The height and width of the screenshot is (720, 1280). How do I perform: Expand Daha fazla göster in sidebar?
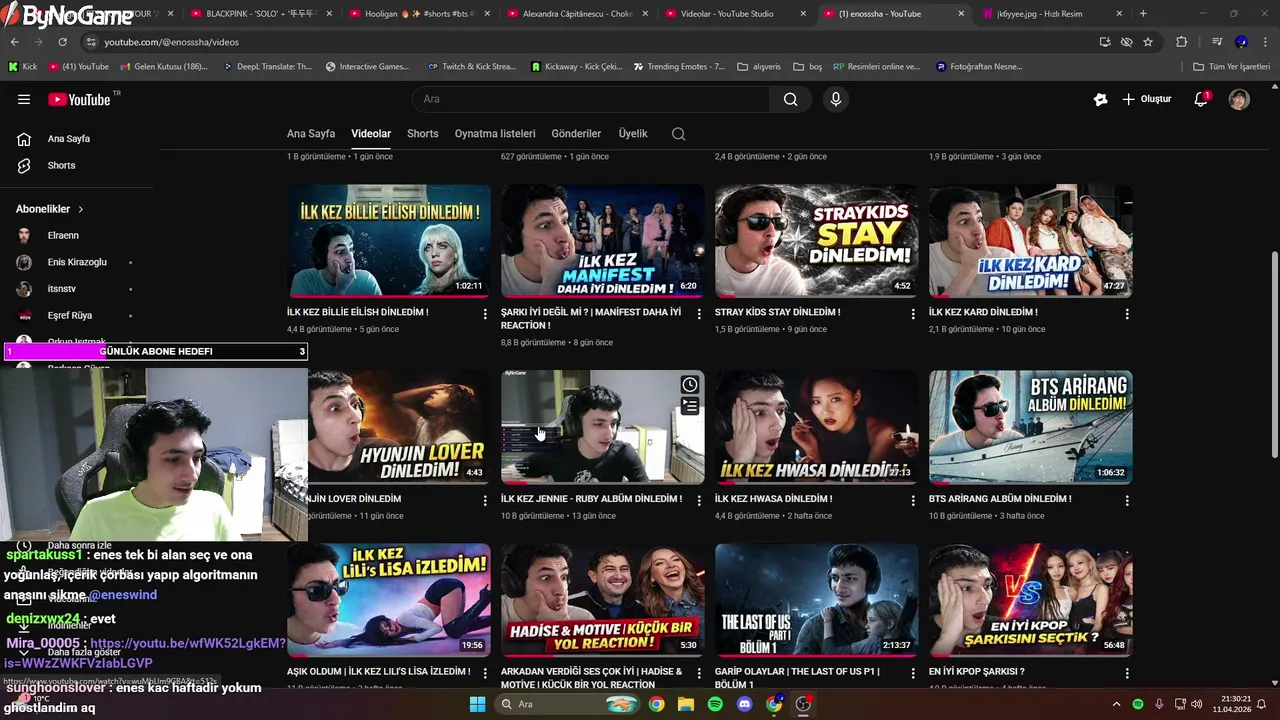(x=85, y=652)
